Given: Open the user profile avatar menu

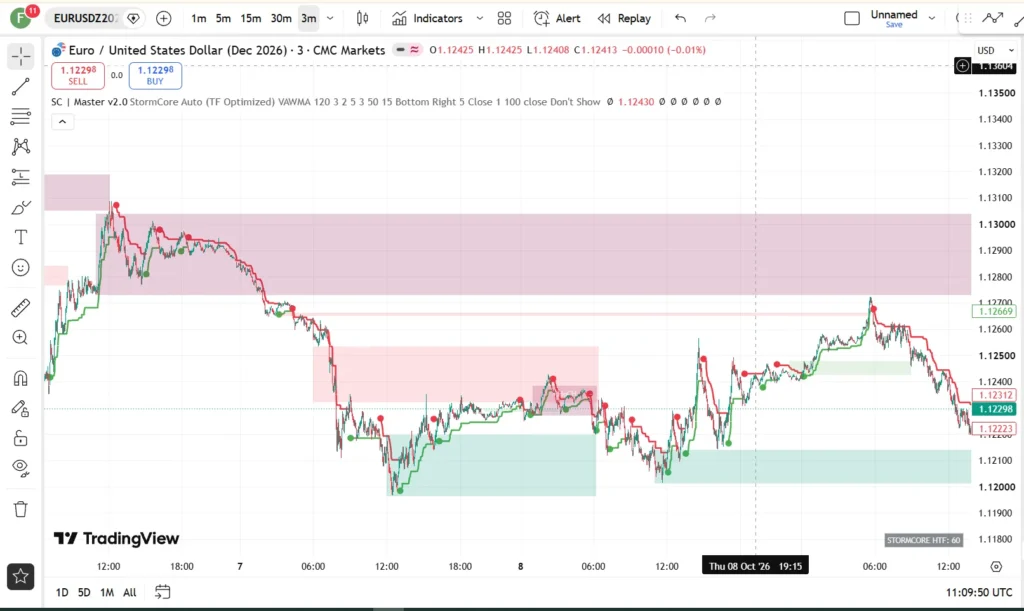Looking at the screenshot, I should [x=21, y=18].
